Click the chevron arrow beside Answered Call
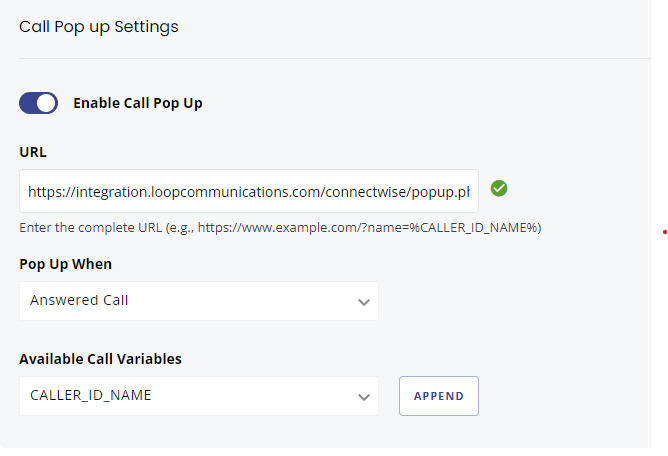This screenshot has width=668, height=456. [x=364, y=302]
